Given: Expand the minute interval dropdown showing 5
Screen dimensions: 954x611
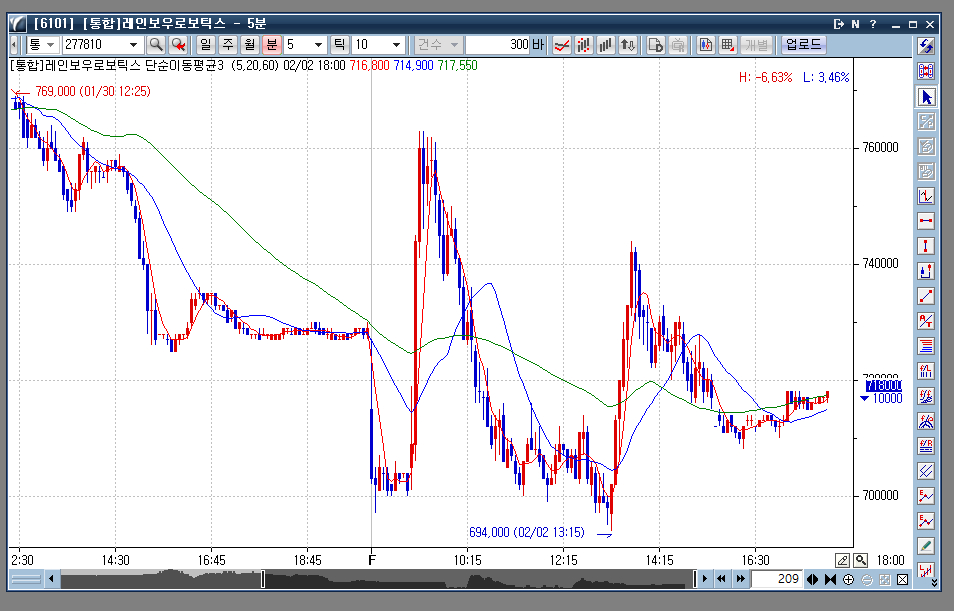Looking at the screenshot, I should [318, 44].
